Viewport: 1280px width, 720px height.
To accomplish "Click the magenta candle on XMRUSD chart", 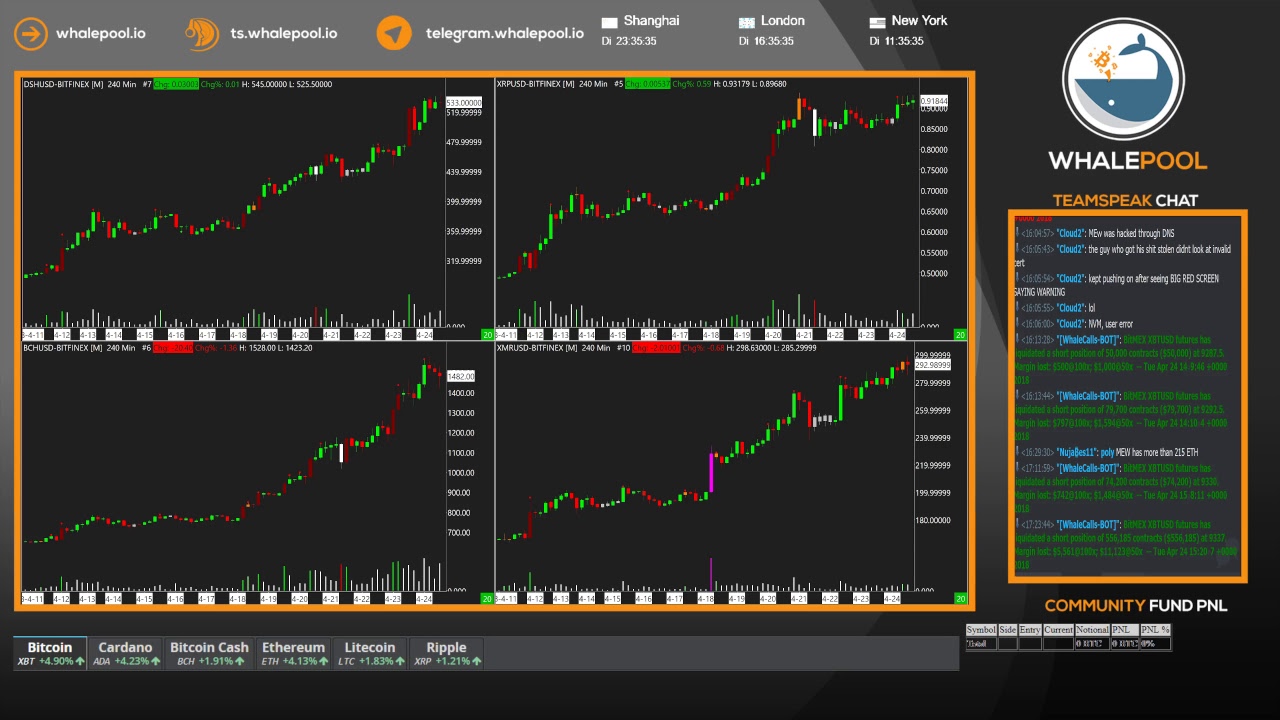I will (x=711, y=472).
